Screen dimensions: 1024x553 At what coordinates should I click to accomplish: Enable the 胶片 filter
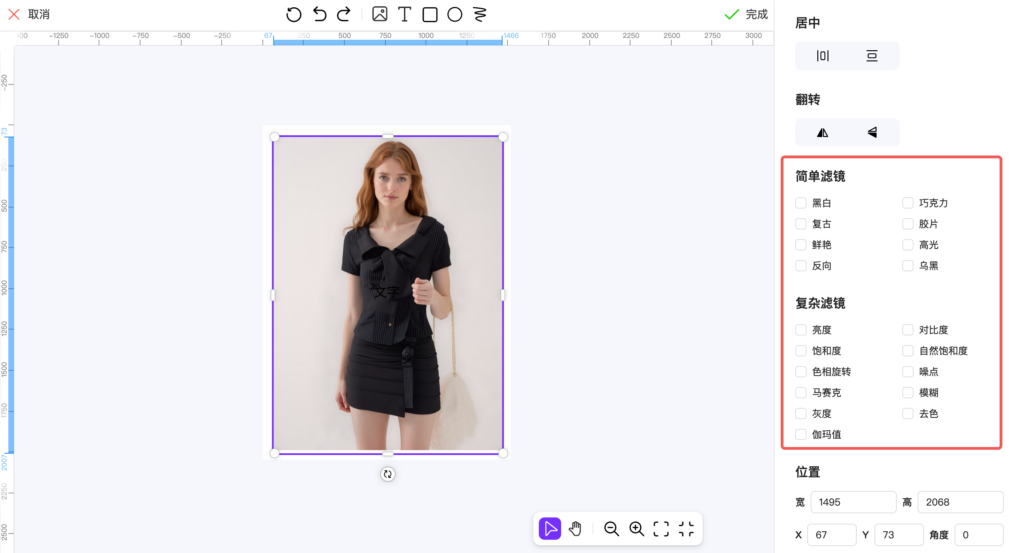[x=908, y=224]
